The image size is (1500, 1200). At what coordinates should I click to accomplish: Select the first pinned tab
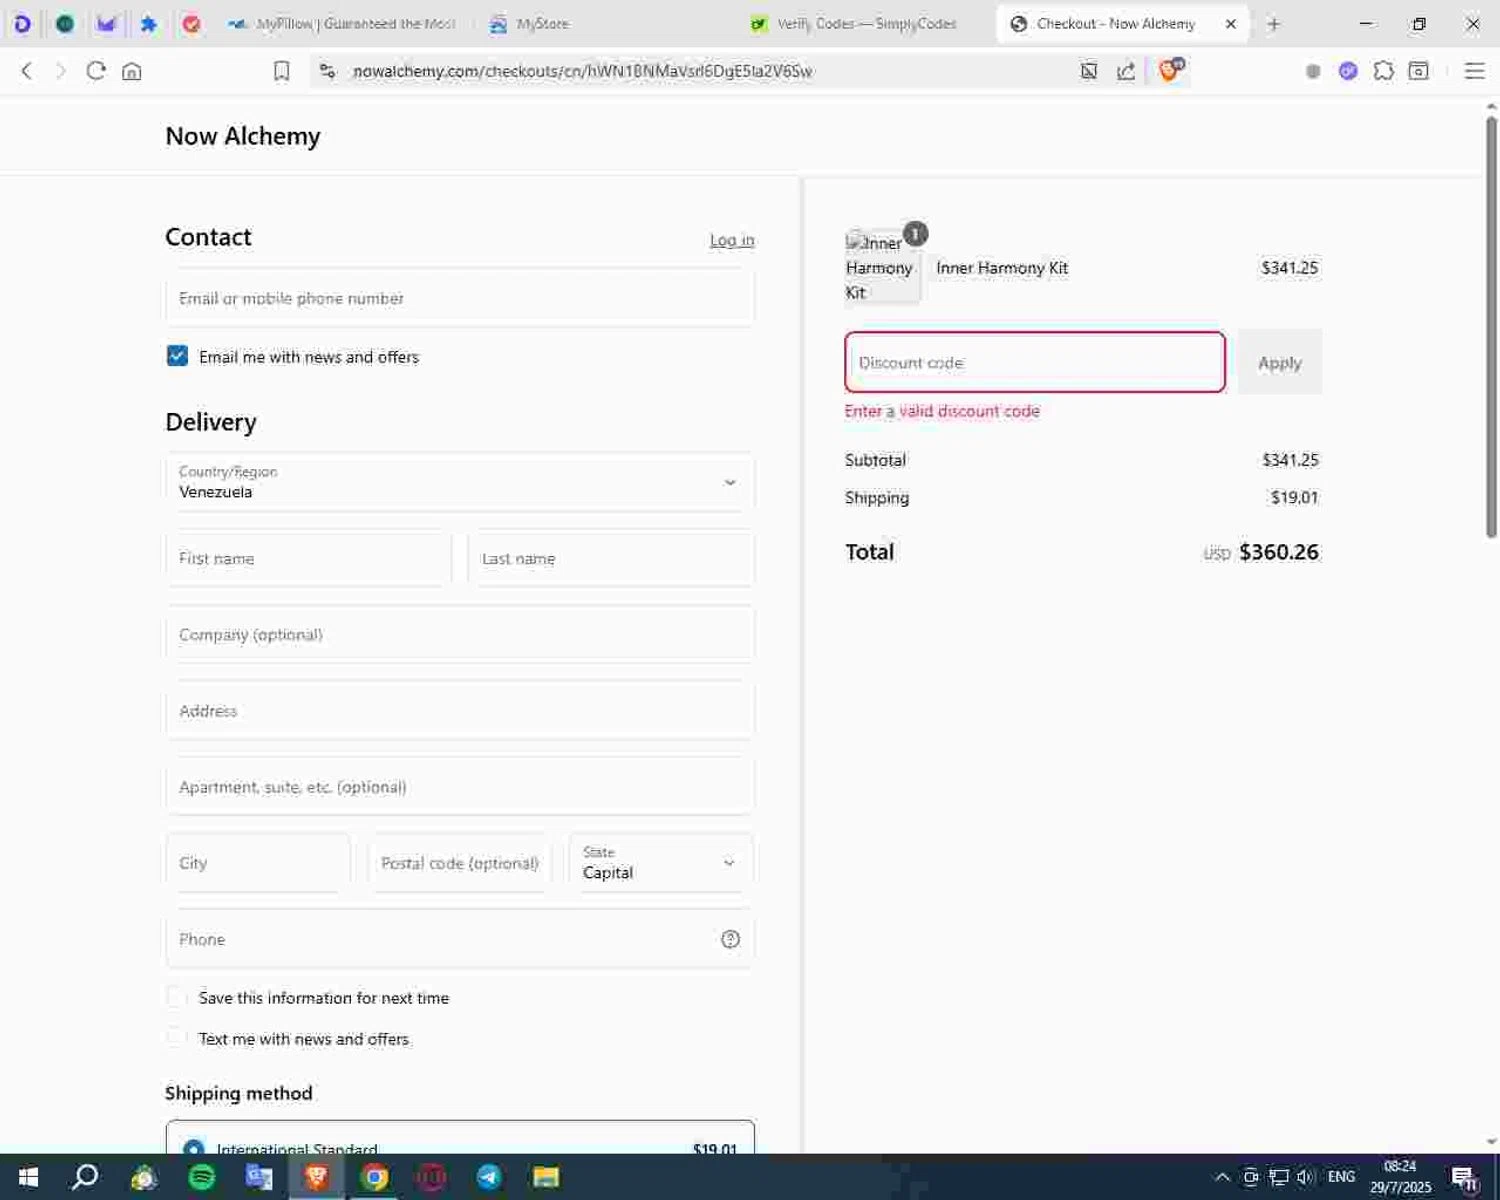click(22, 24)
